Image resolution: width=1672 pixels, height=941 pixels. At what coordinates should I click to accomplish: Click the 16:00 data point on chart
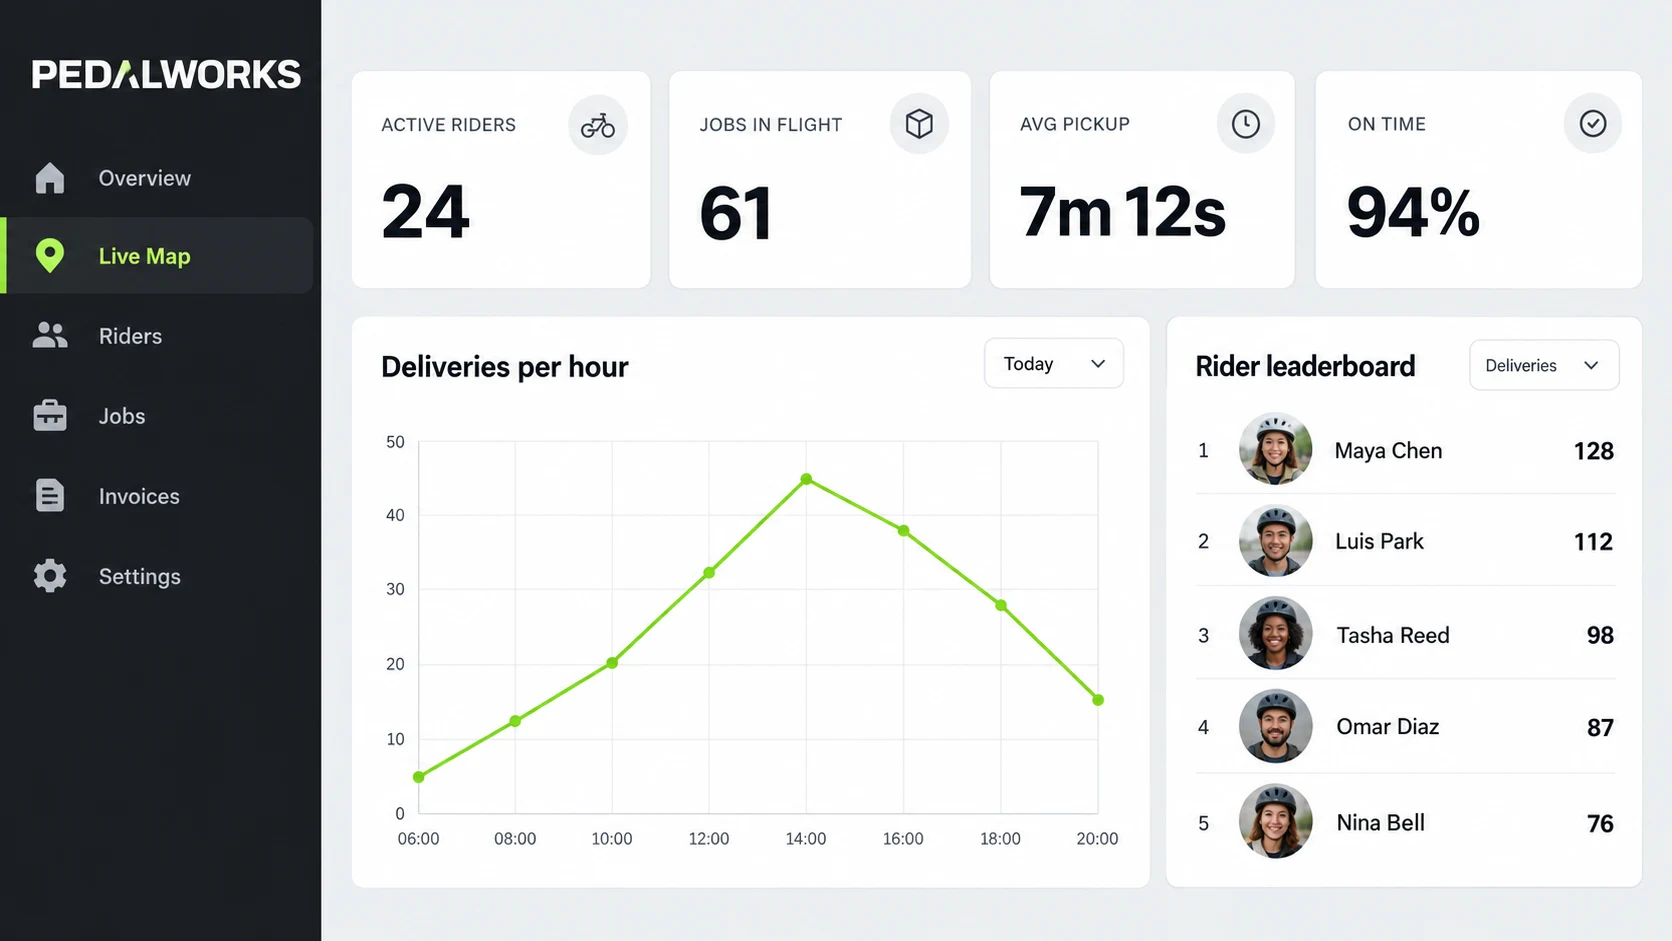tap(903, 531)
